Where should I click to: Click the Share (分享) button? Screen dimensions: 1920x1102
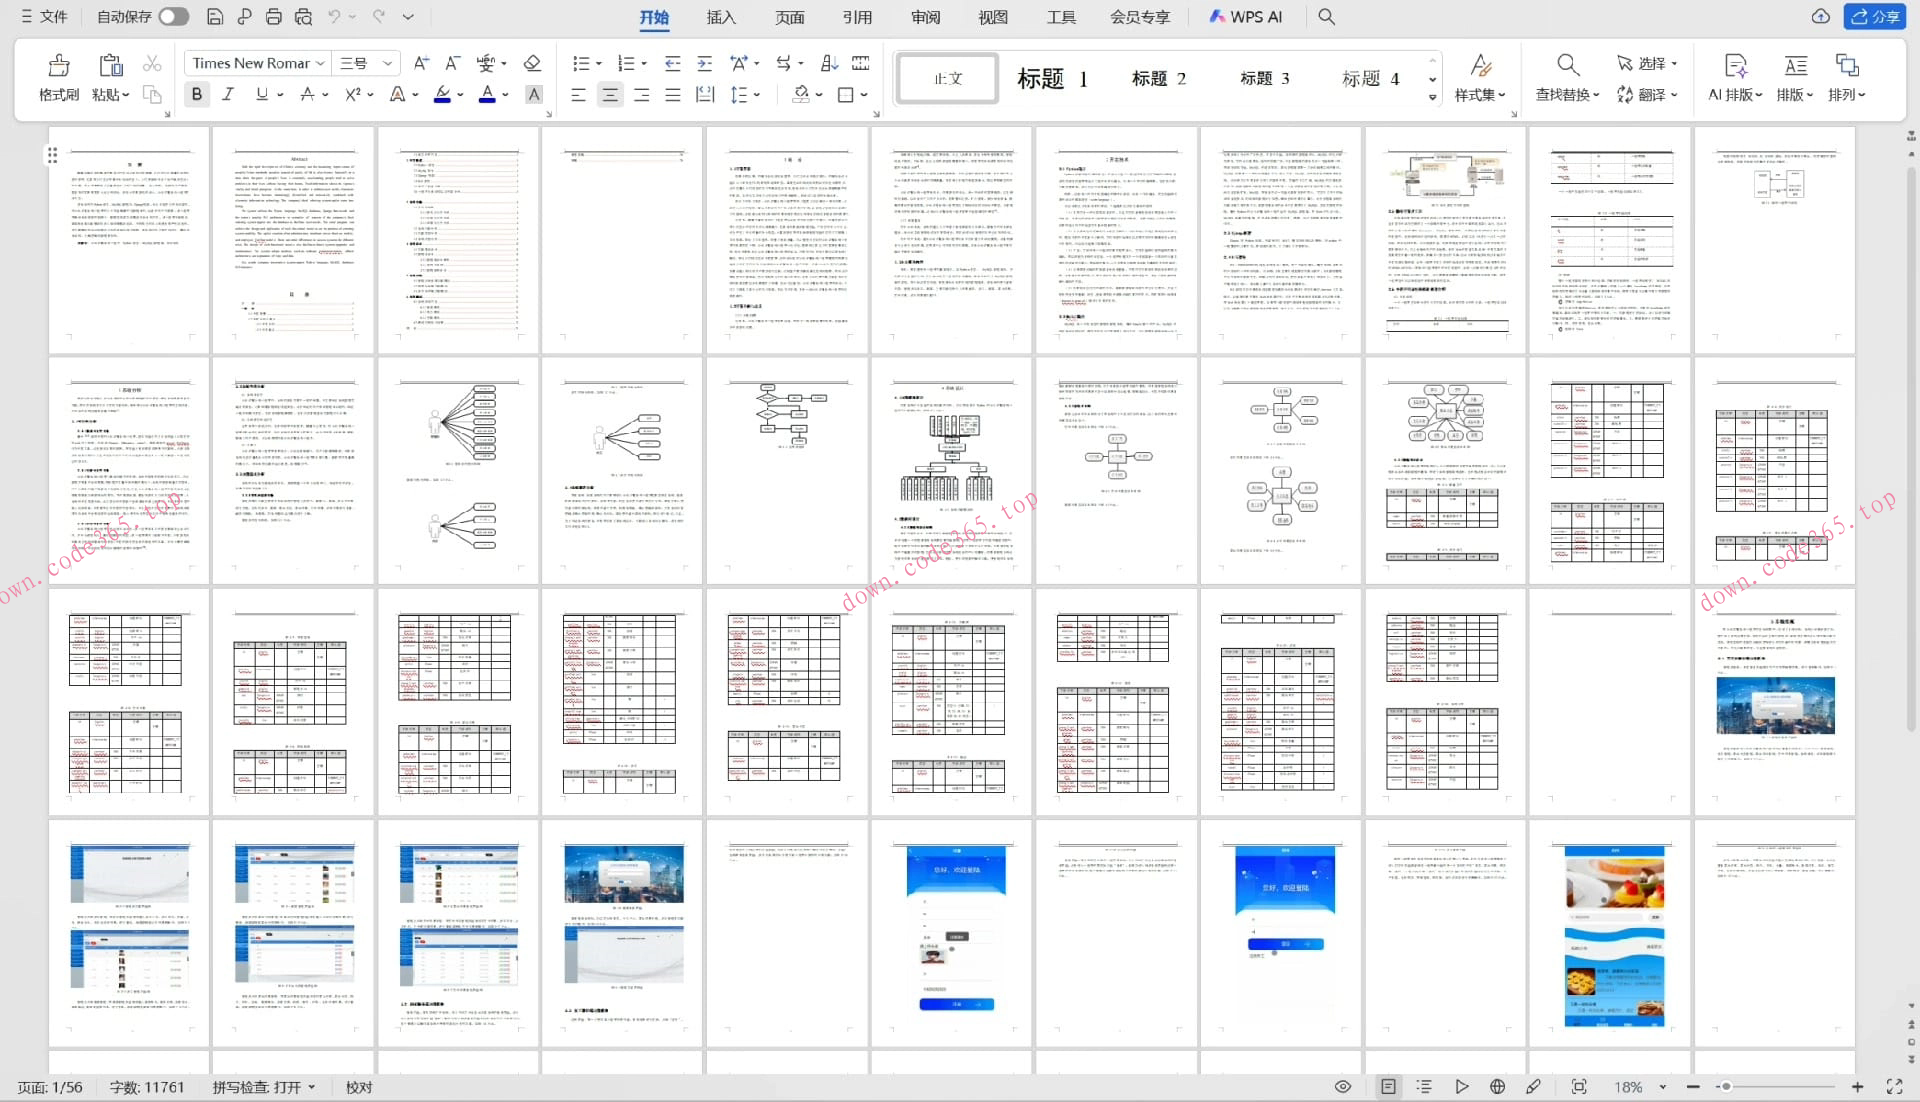1874,17
